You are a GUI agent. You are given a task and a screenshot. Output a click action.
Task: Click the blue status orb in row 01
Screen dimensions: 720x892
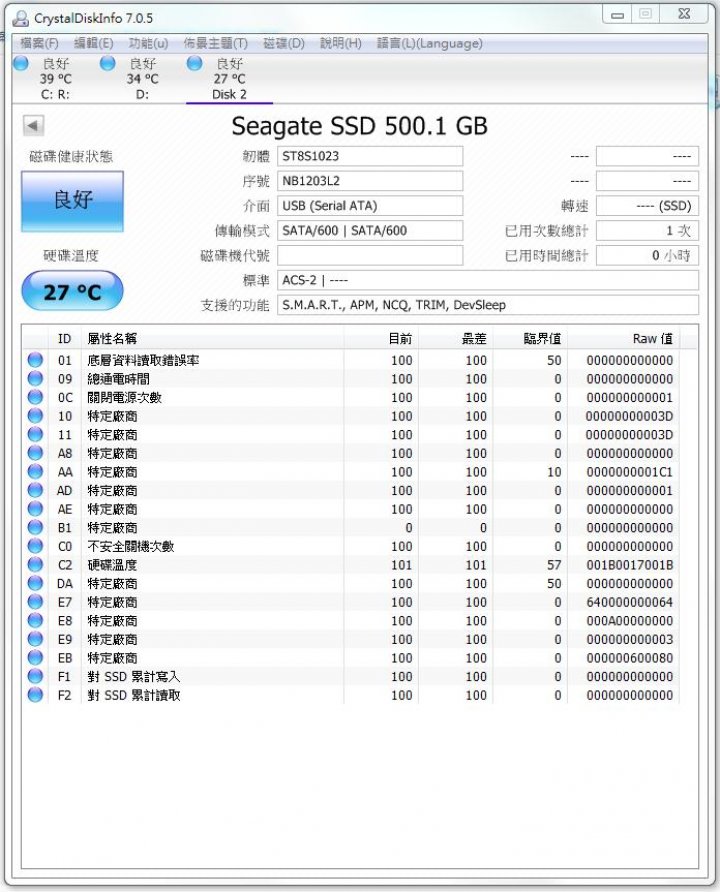[35, 360]
